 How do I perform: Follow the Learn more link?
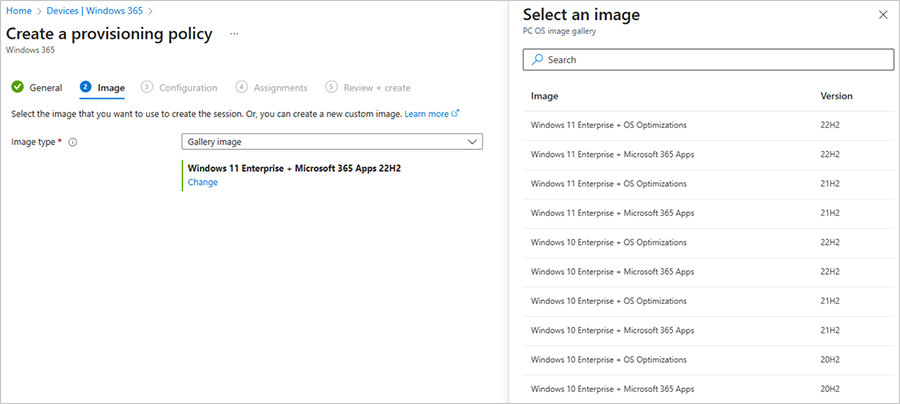pos(432,114)
